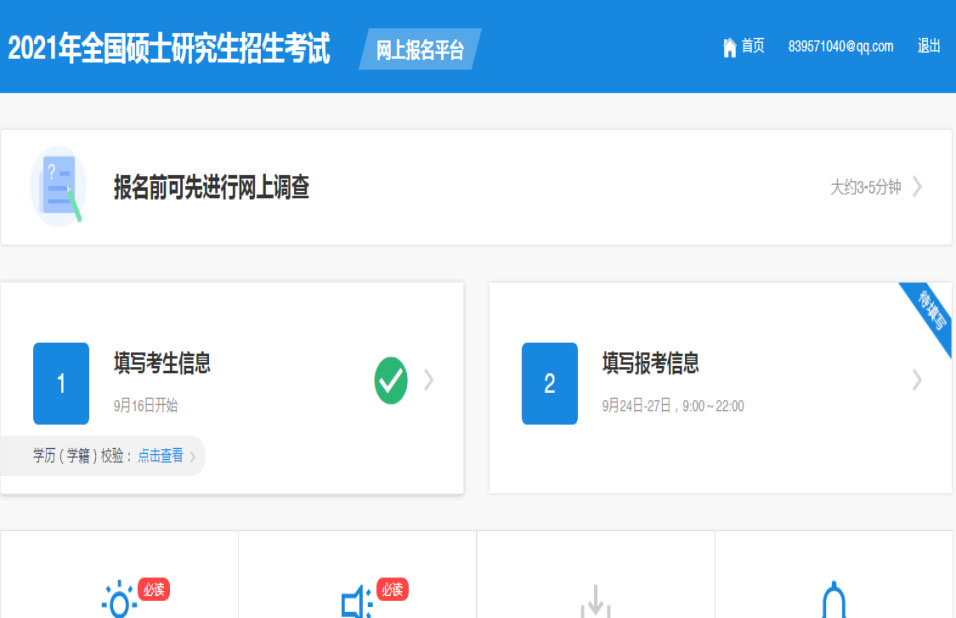This screenshot has width=956, height=618.
Task: Expand the chevron in 填写考生信息 card
Action: [429, 380]
